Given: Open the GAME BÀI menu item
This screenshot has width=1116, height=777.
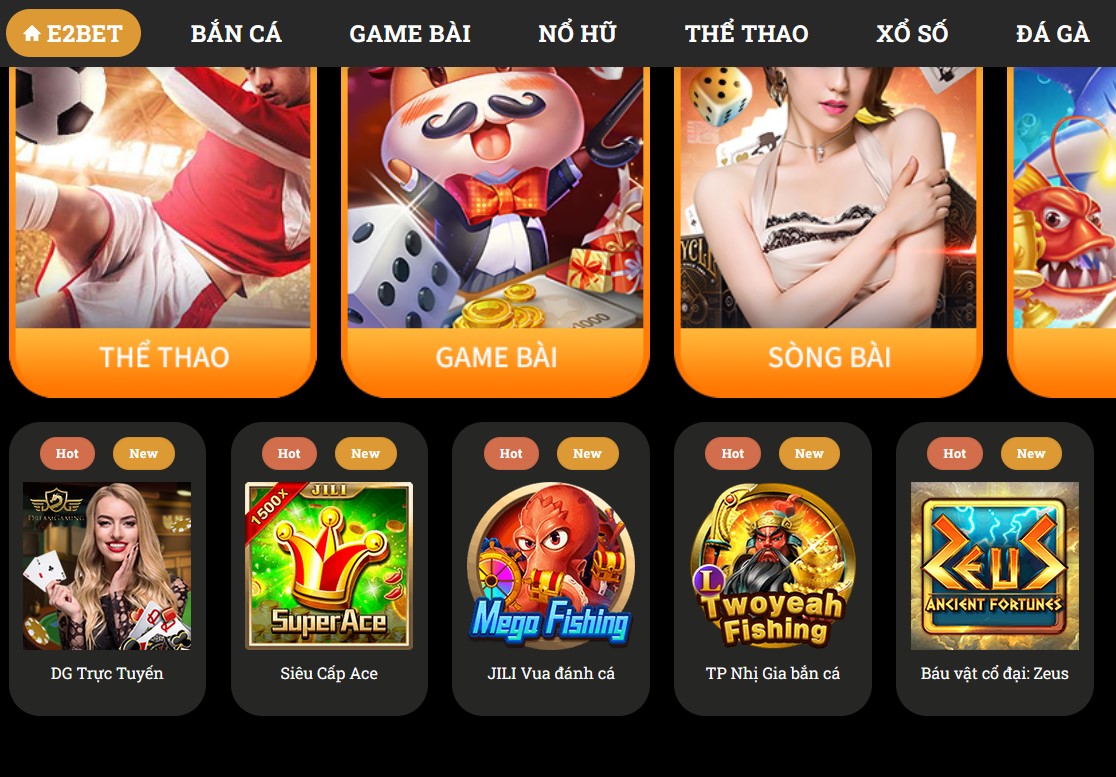Looking at the screenshot, I should (410, 33).
